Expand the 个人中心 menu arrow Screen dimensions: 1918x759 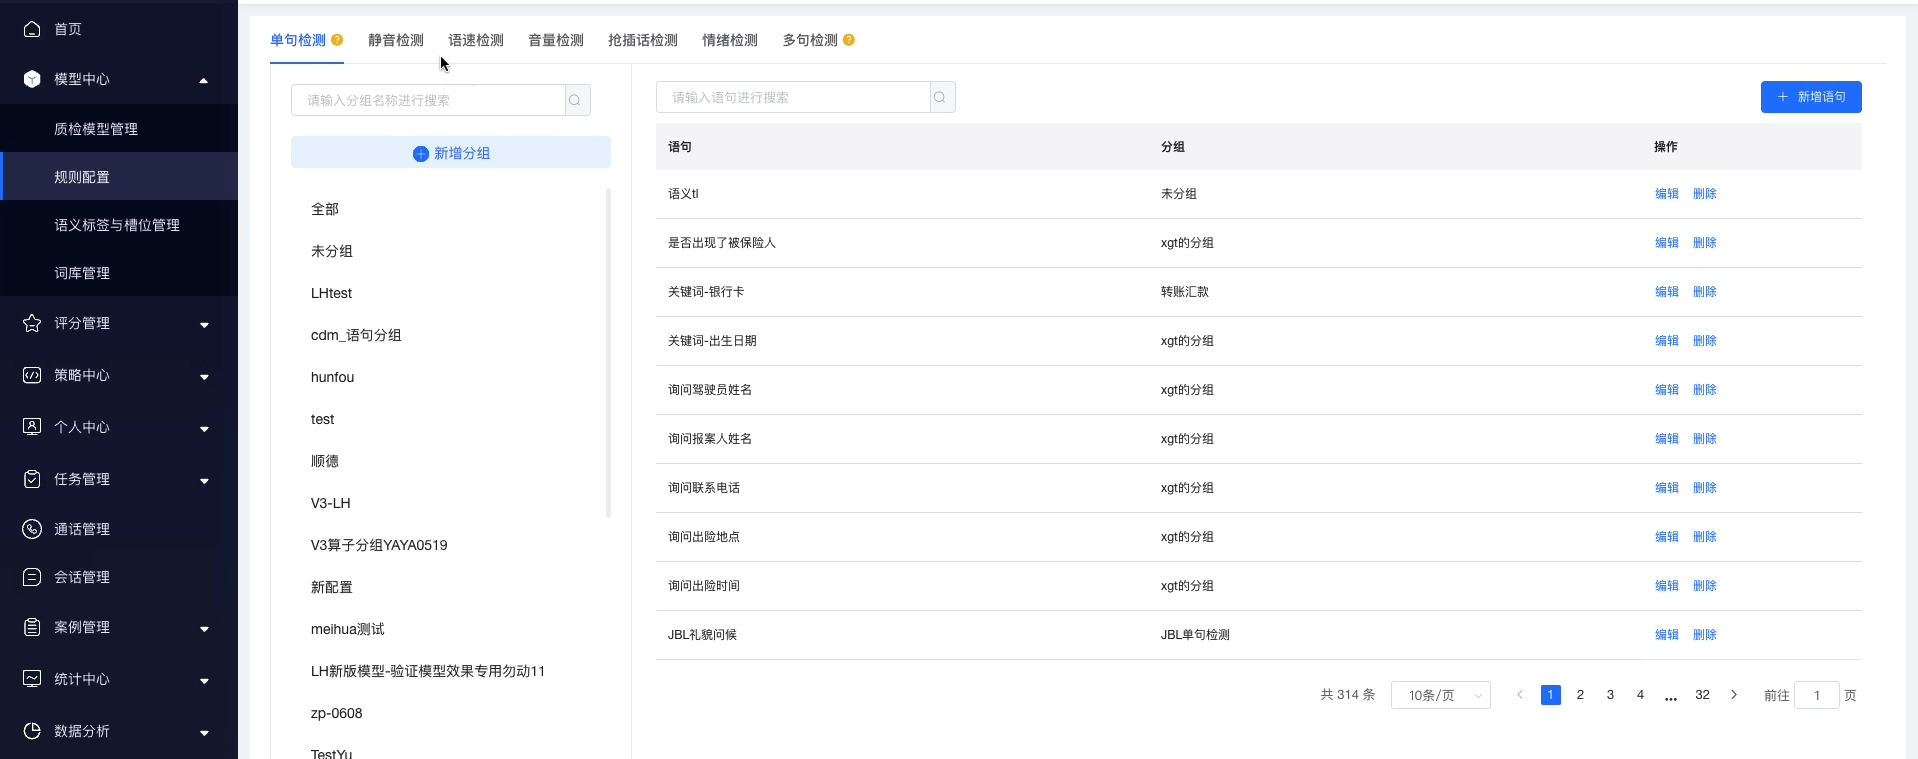pyautogui.click(x=204, y=429)
